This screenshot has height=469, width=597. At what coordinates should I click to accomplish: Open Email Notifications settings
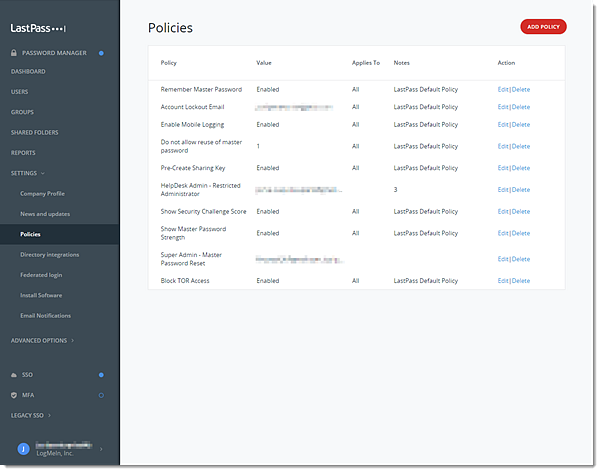tap(45, 316)
